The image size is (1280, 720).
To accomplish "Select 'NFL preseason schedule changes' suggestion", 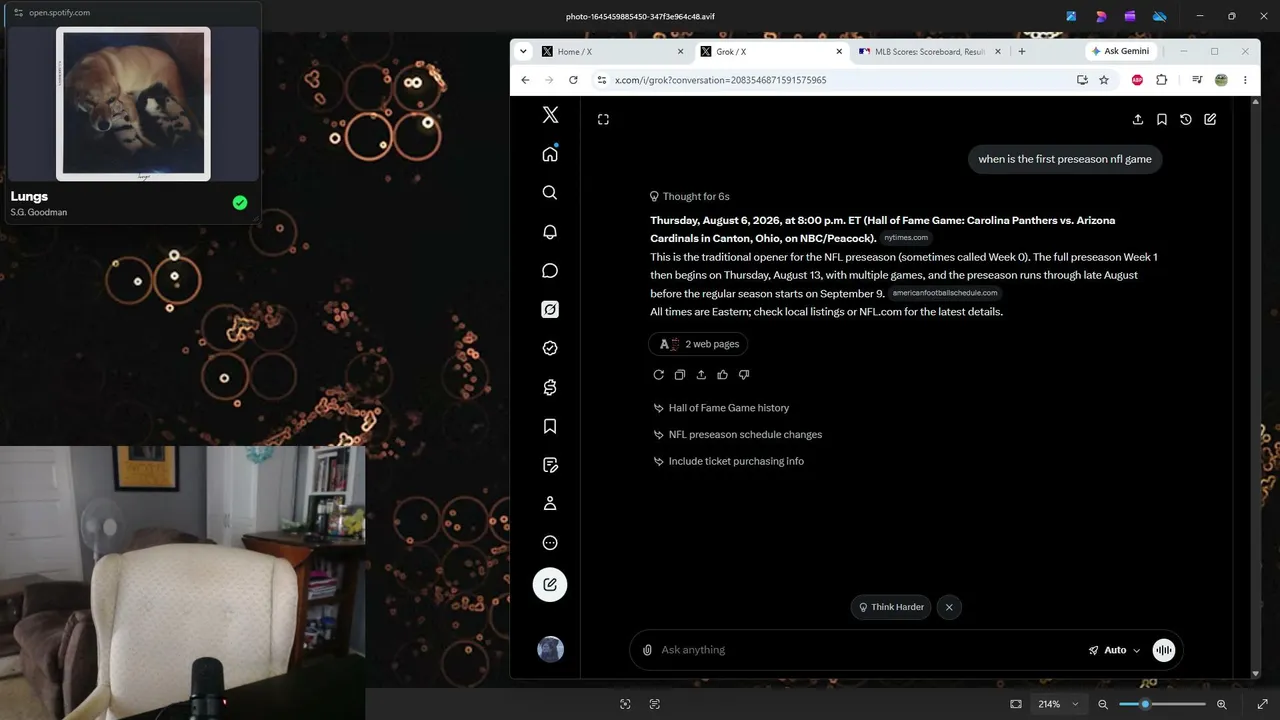I will click(x=737, y=435).
